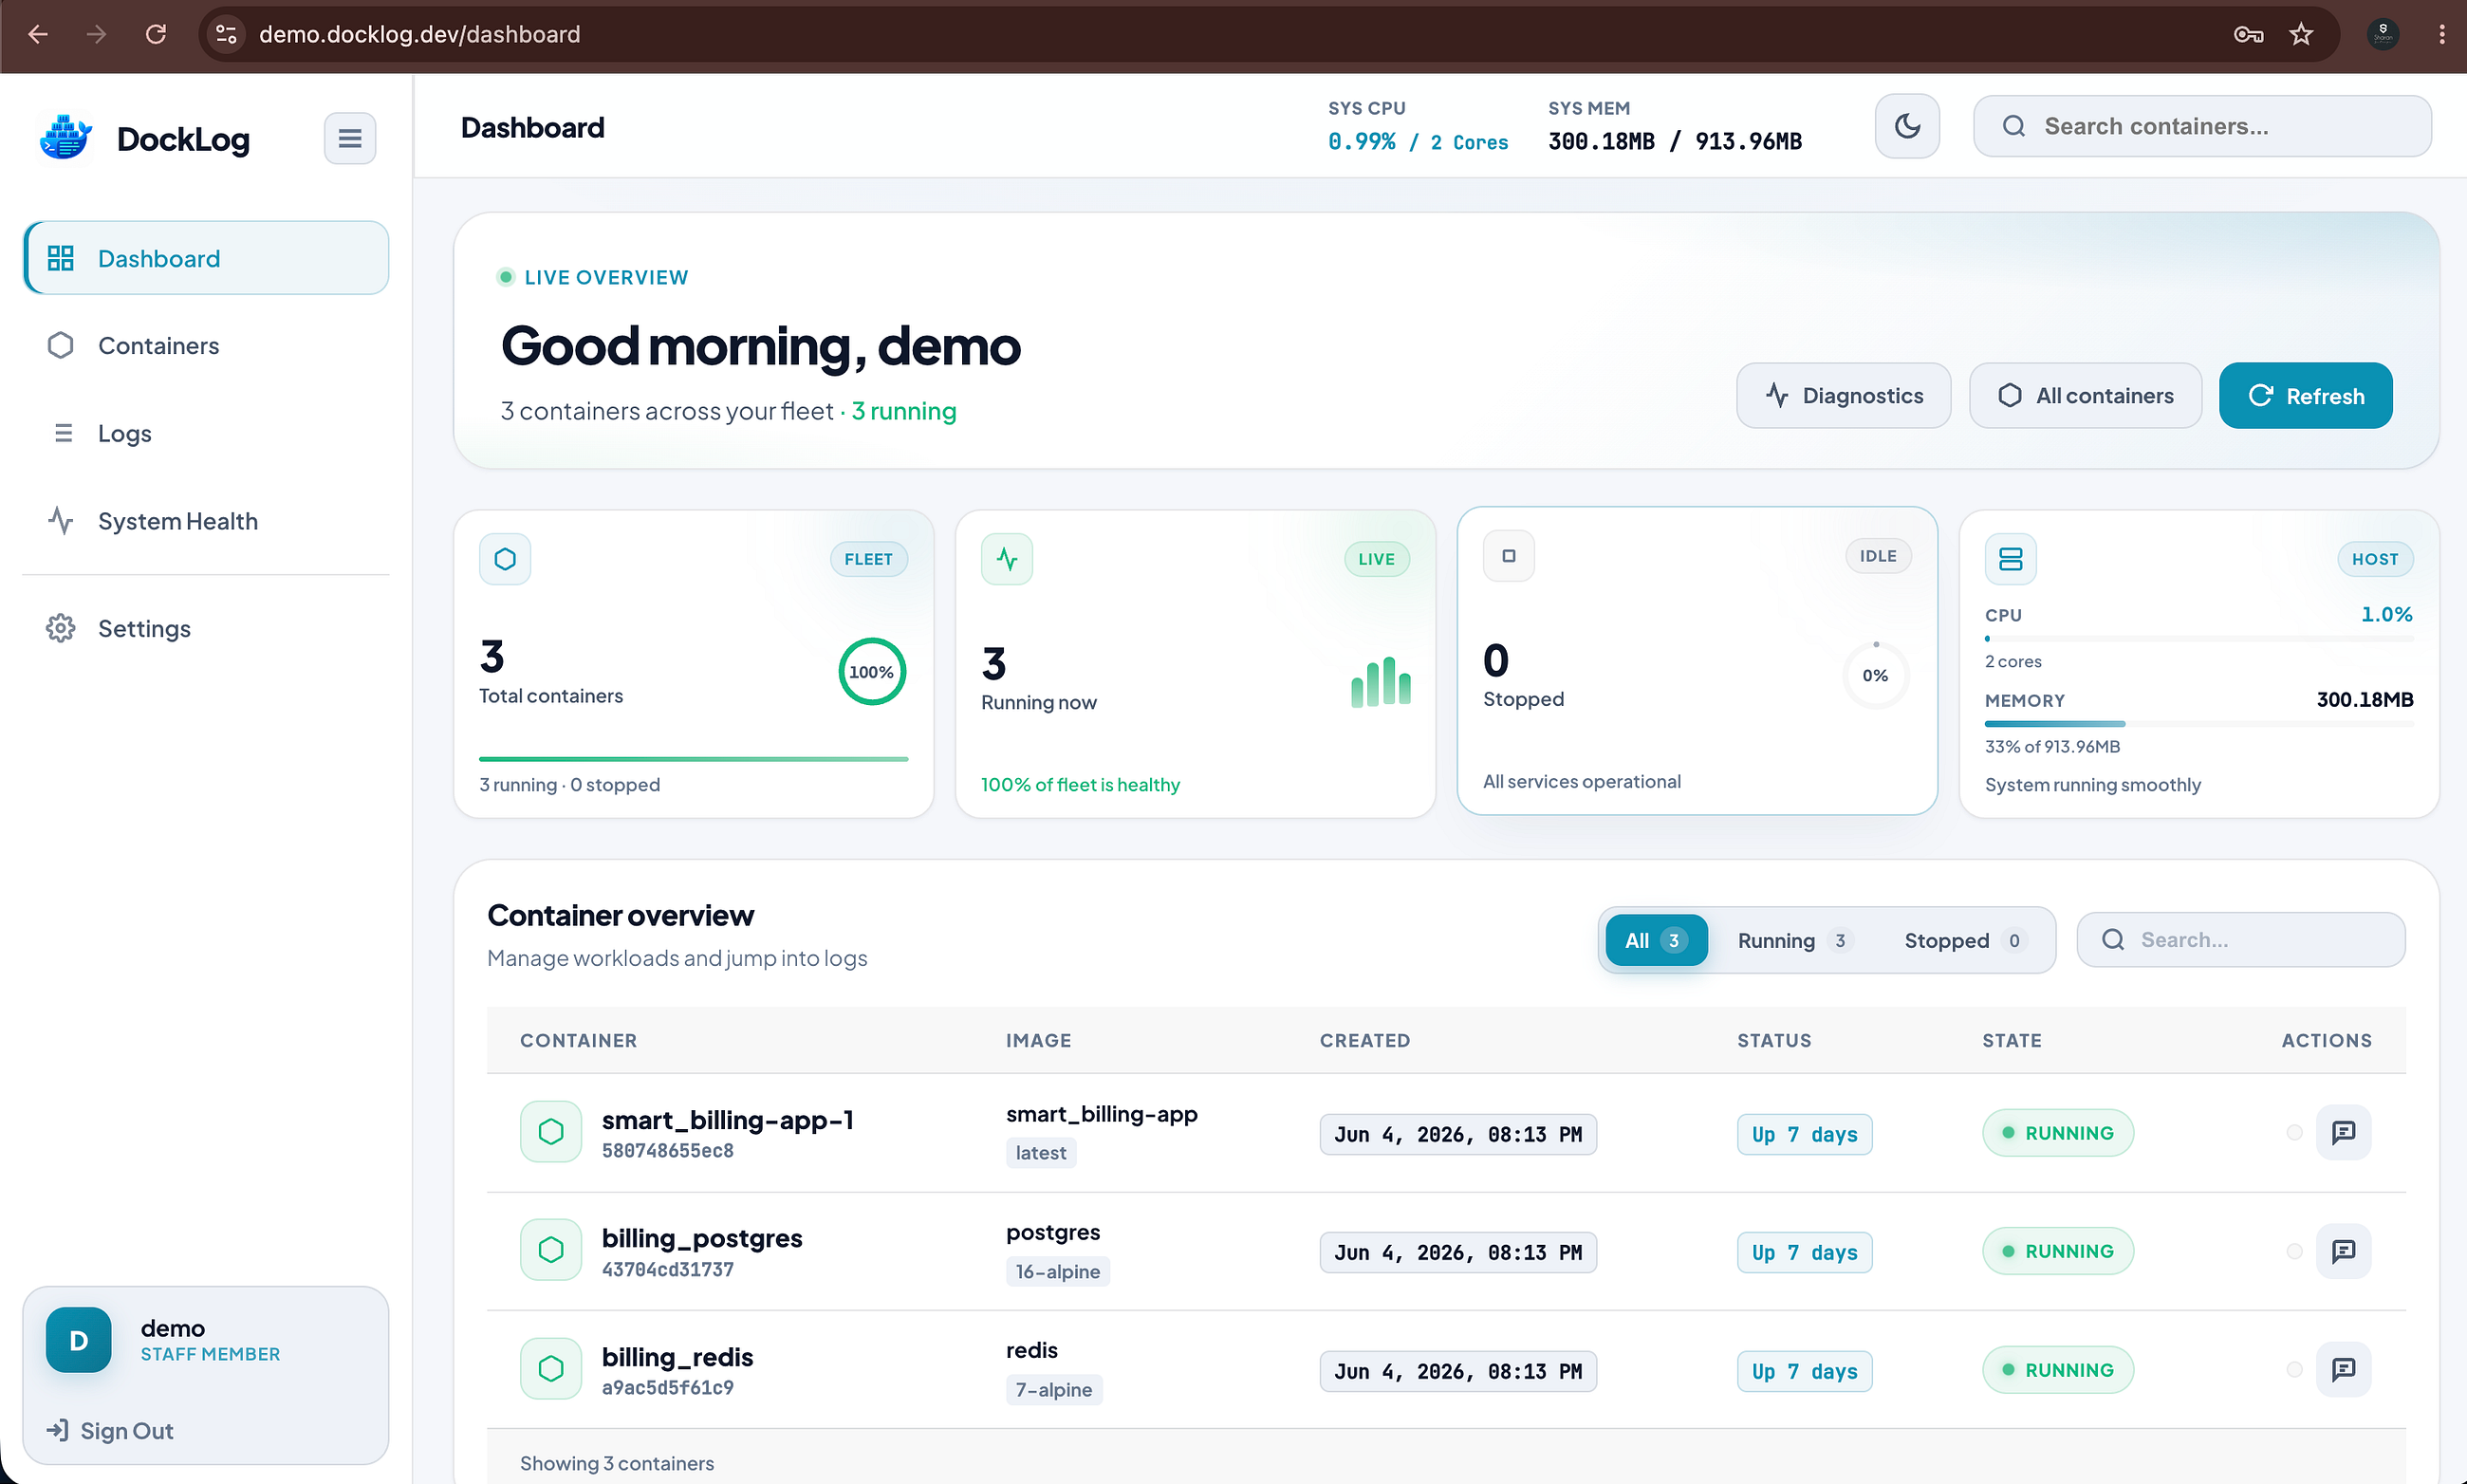2467x1484 pixels.
Task: Click the 0% ring on Stopped card
Action: pos(1875,675)
